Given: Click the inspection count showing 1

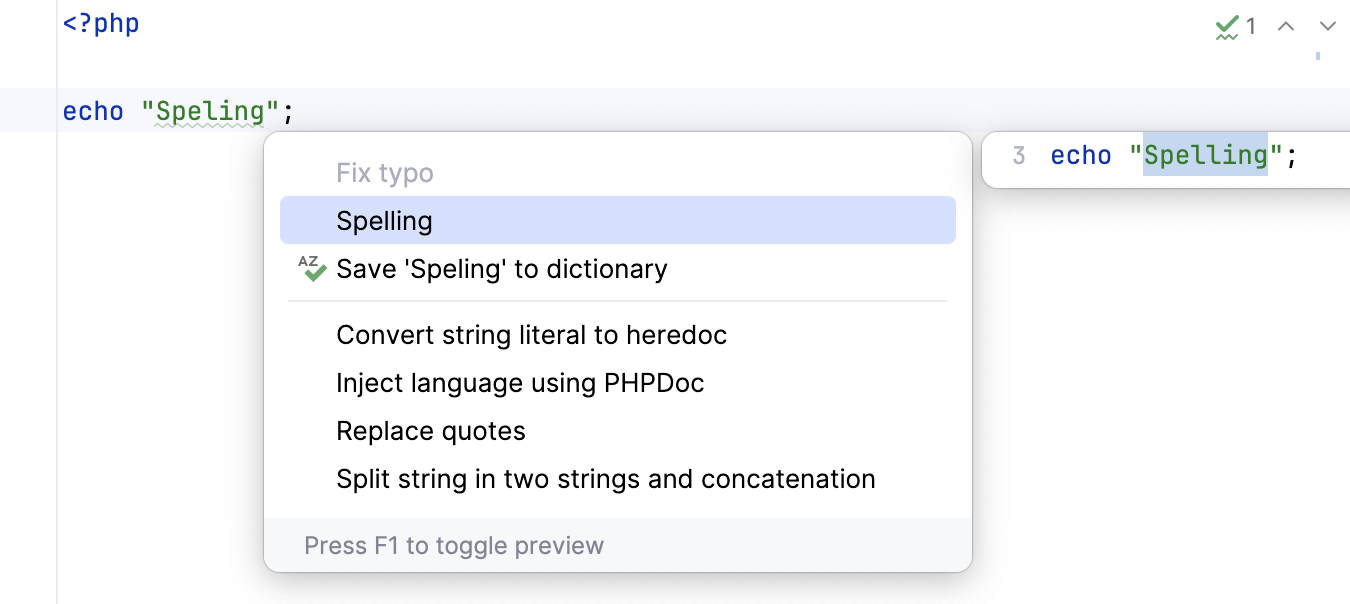Looking at the screenshot, I should tap(1250, 27).
